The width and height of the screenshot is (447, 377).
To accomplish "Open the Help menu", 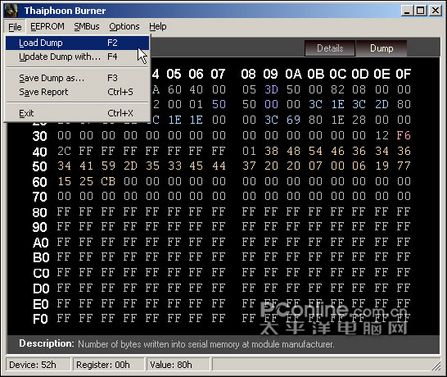I will click(x=158, y=27).
